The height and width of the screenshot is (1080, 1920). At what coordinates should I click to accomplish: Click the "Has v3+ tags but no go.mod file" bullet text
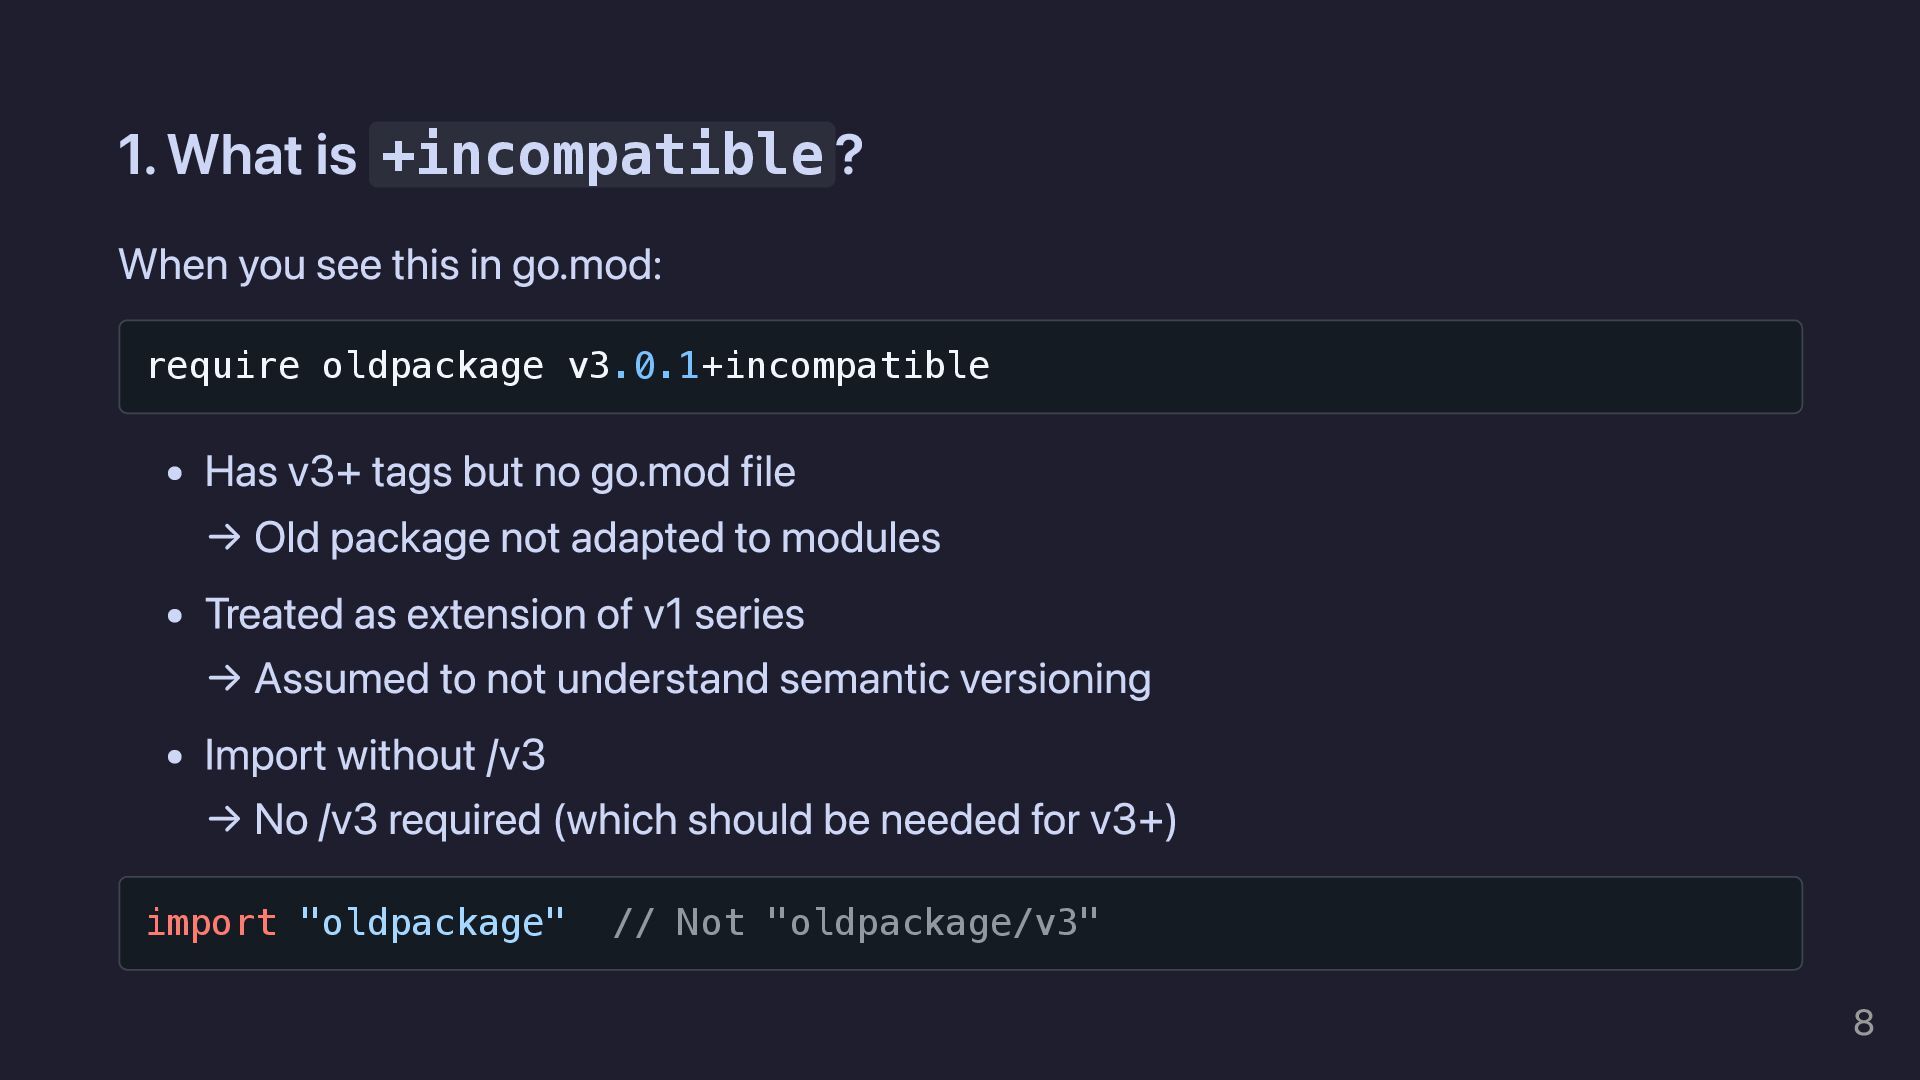click(x=500, y=472)
